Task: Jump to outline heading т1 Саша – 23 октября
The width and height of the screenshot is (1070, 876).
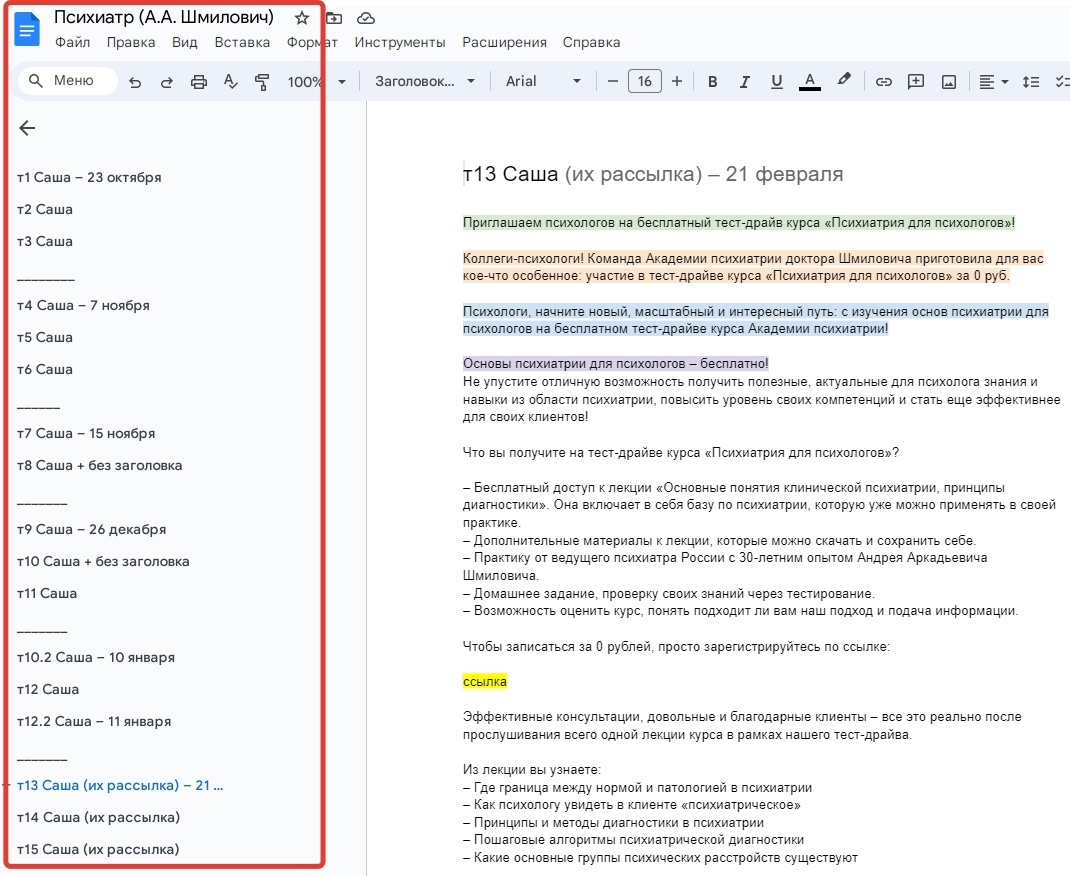Action: [x=89, y=177]
